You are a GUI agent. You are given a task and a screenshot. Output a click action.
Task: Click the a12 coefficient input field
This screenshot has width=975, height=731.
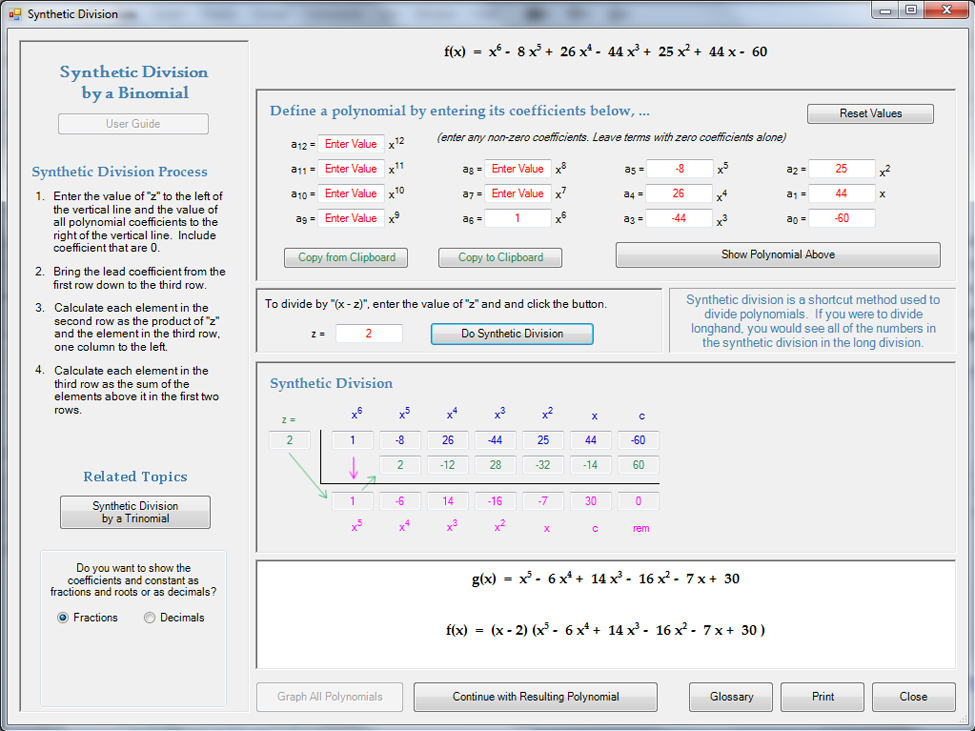pyautogui.click(x=351, y=144)
